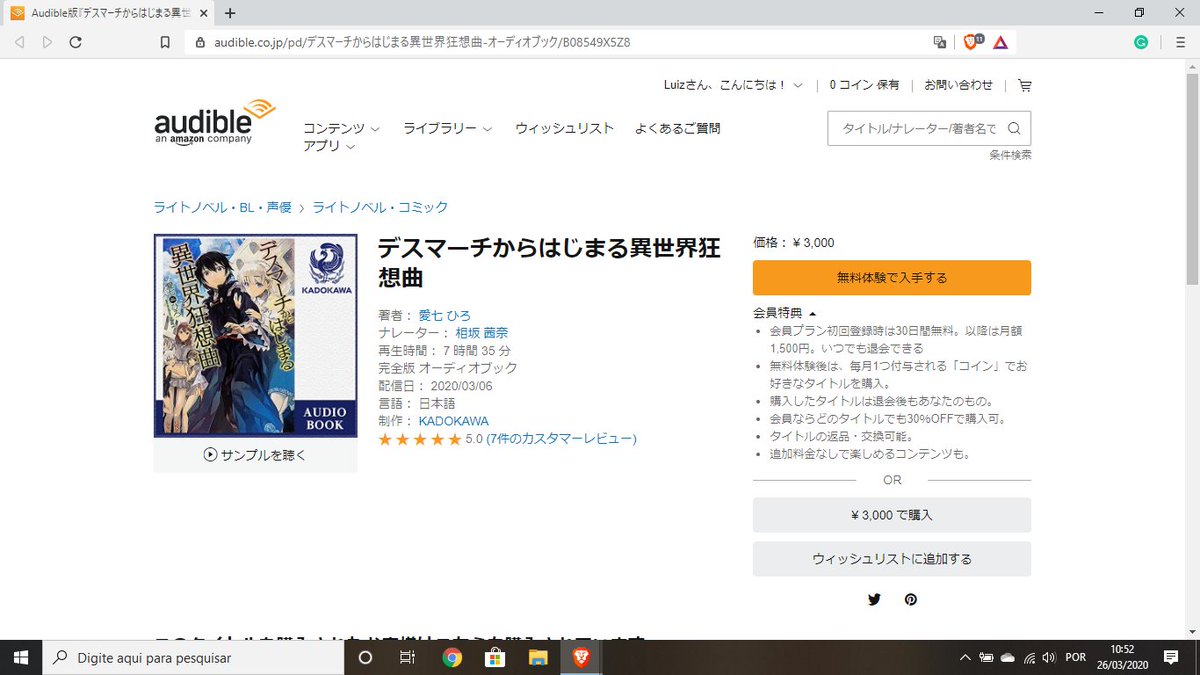
Task: Open the shopping cart icon
Action: click(1024, 85)
